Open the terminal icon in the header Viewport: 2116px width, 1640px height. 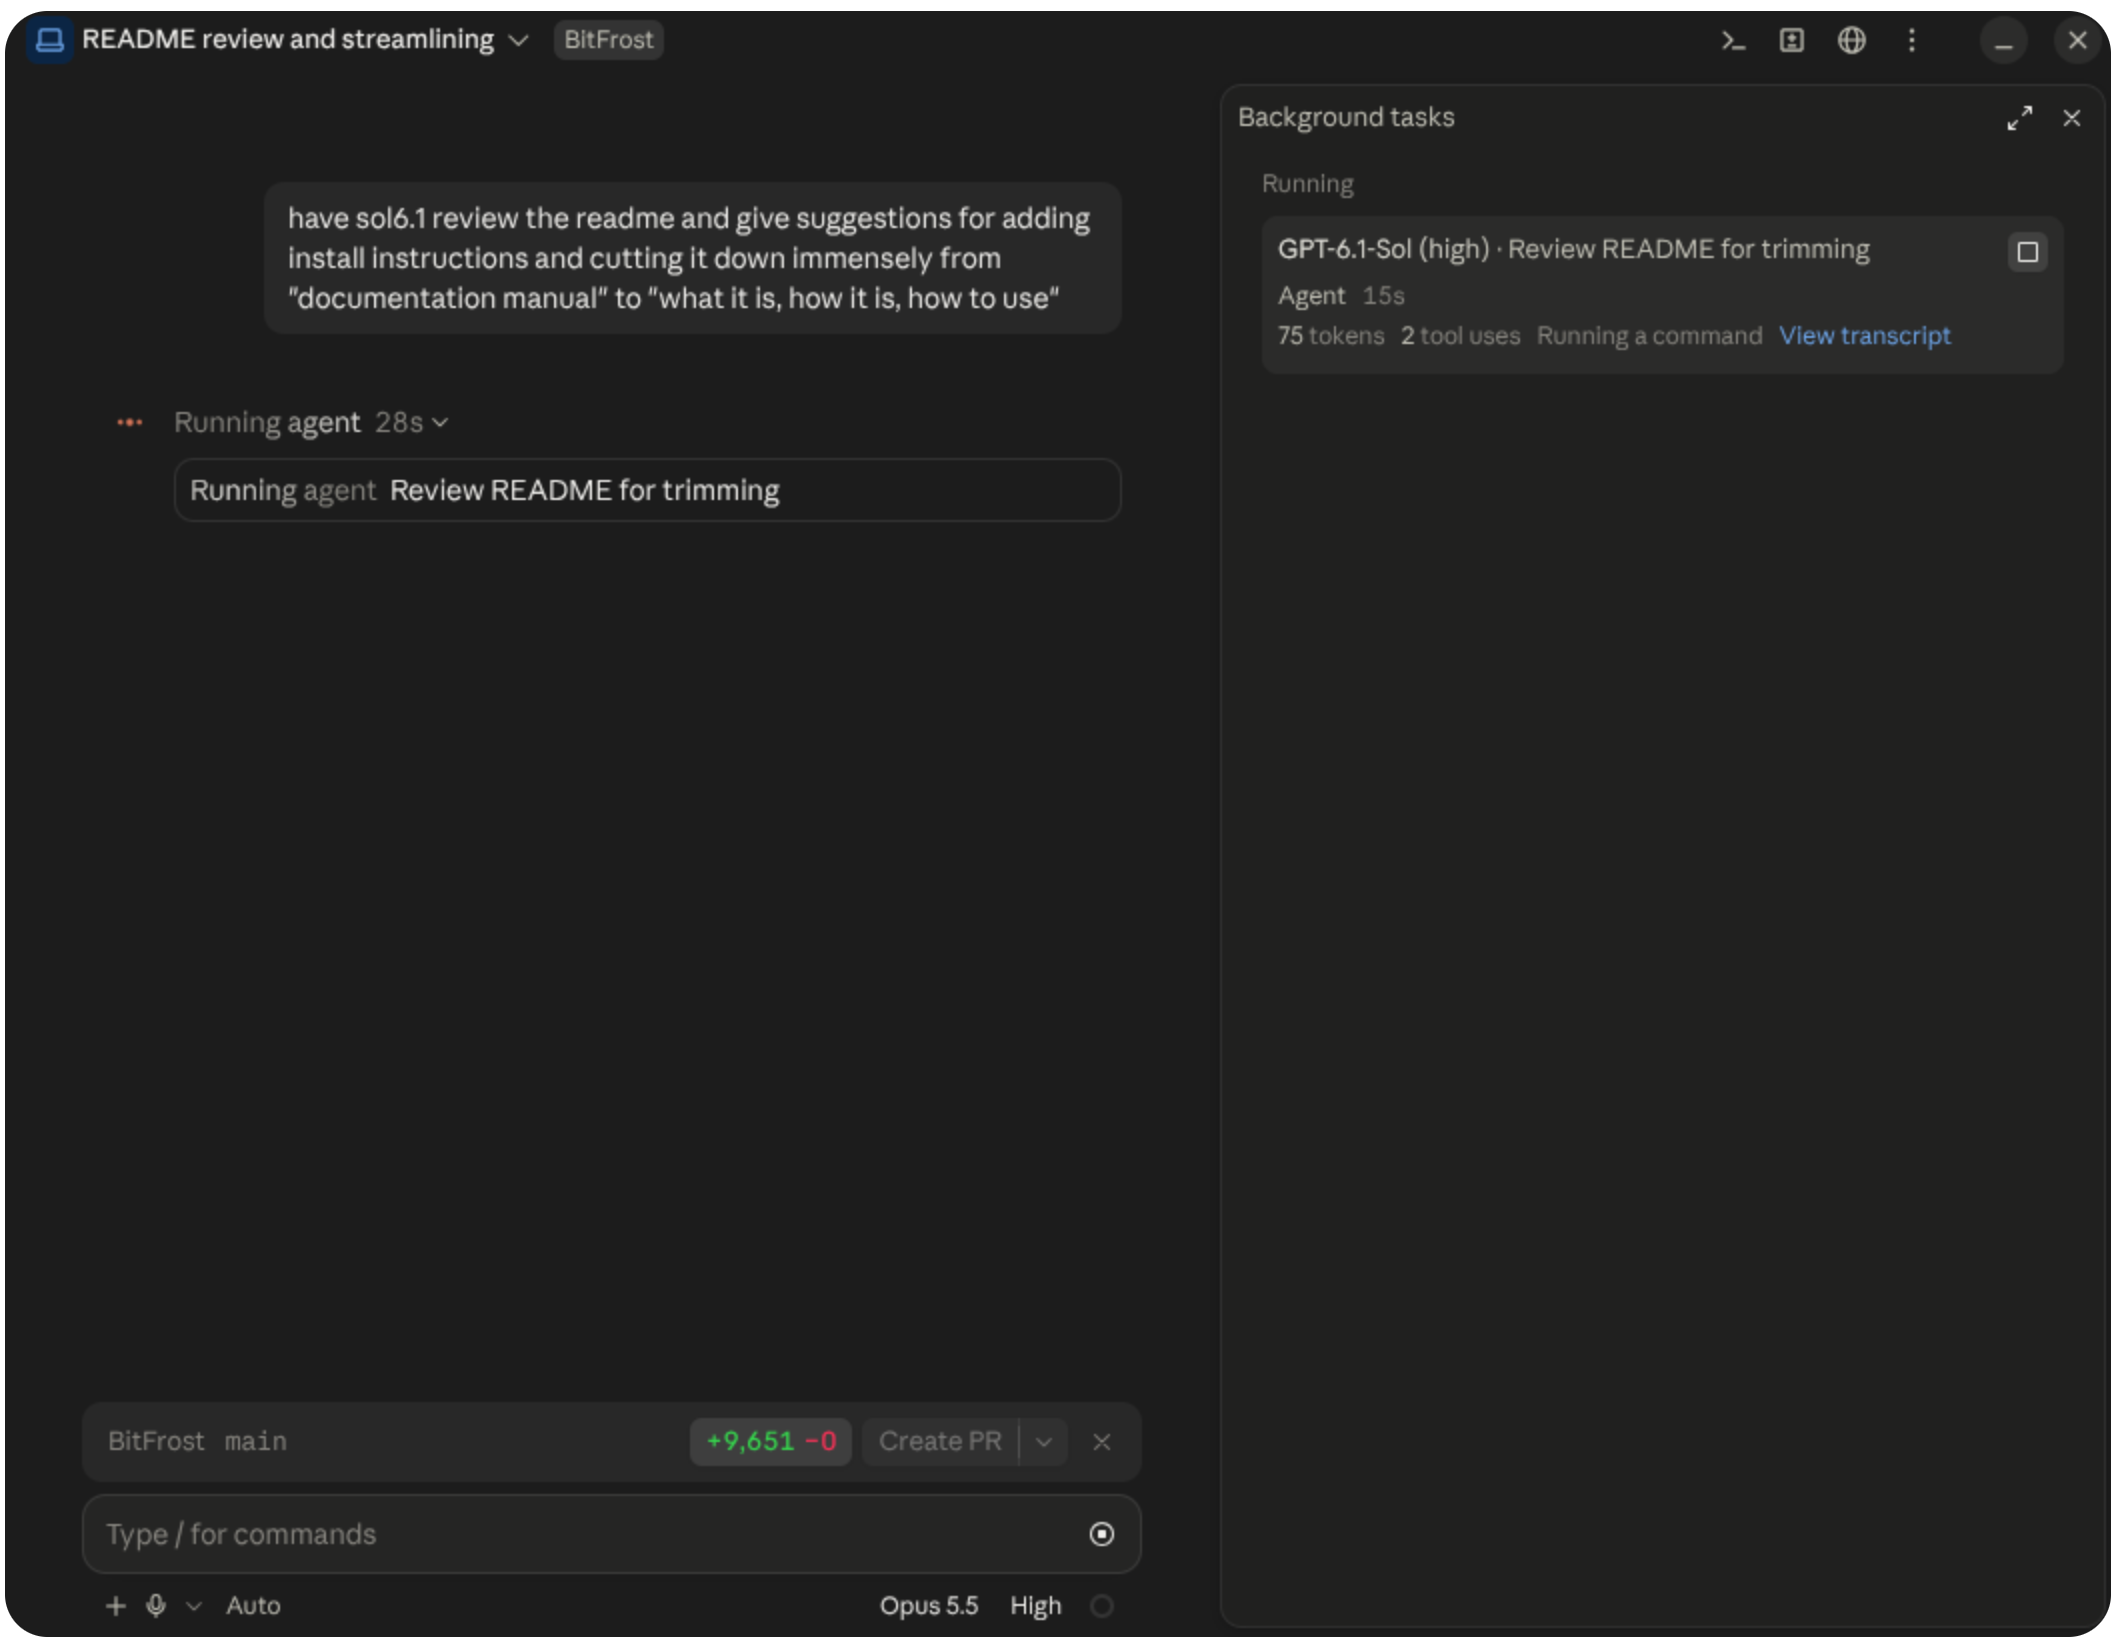click(x=1733, y=40)
